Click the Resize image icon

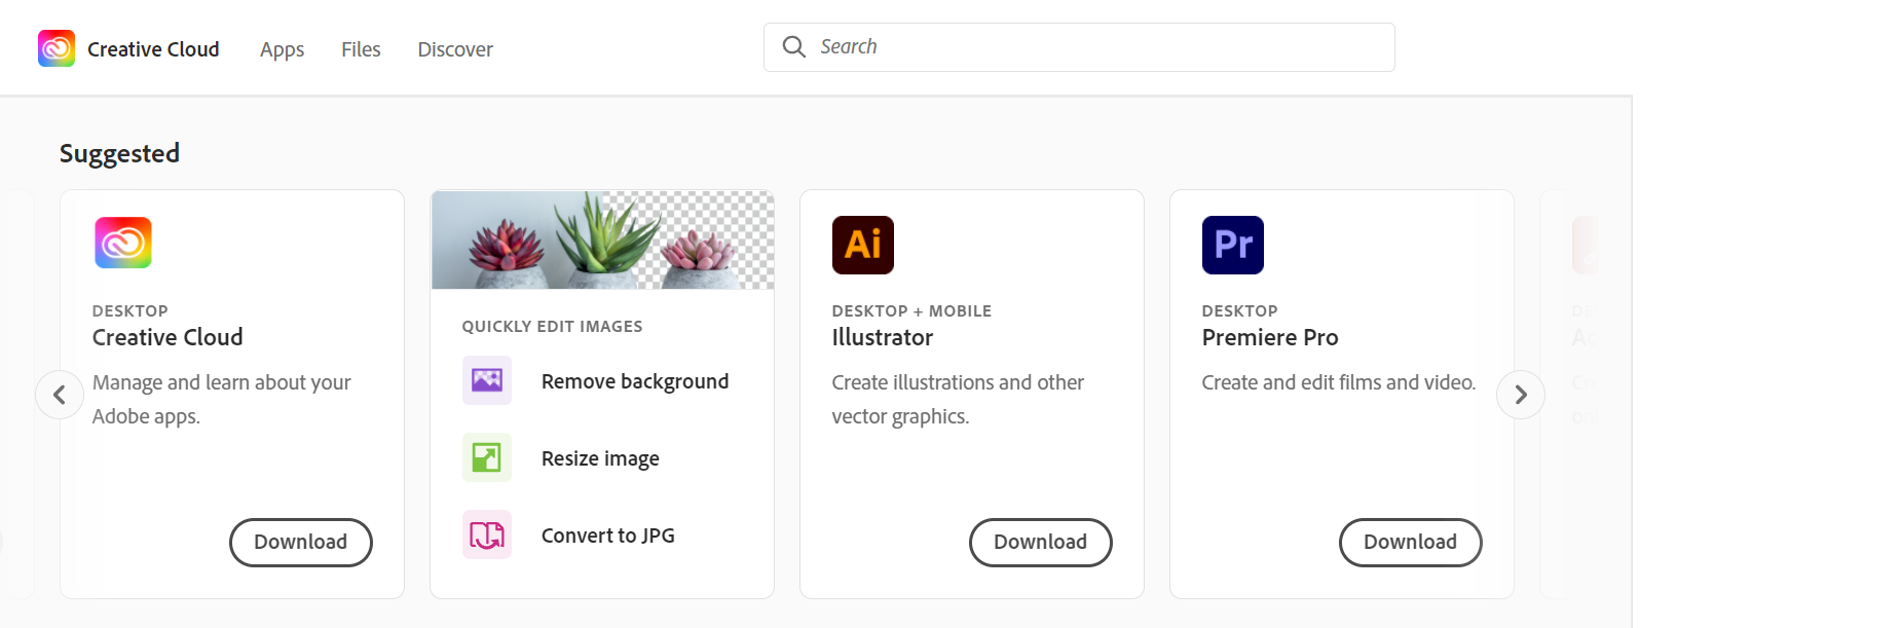(487, 458)
